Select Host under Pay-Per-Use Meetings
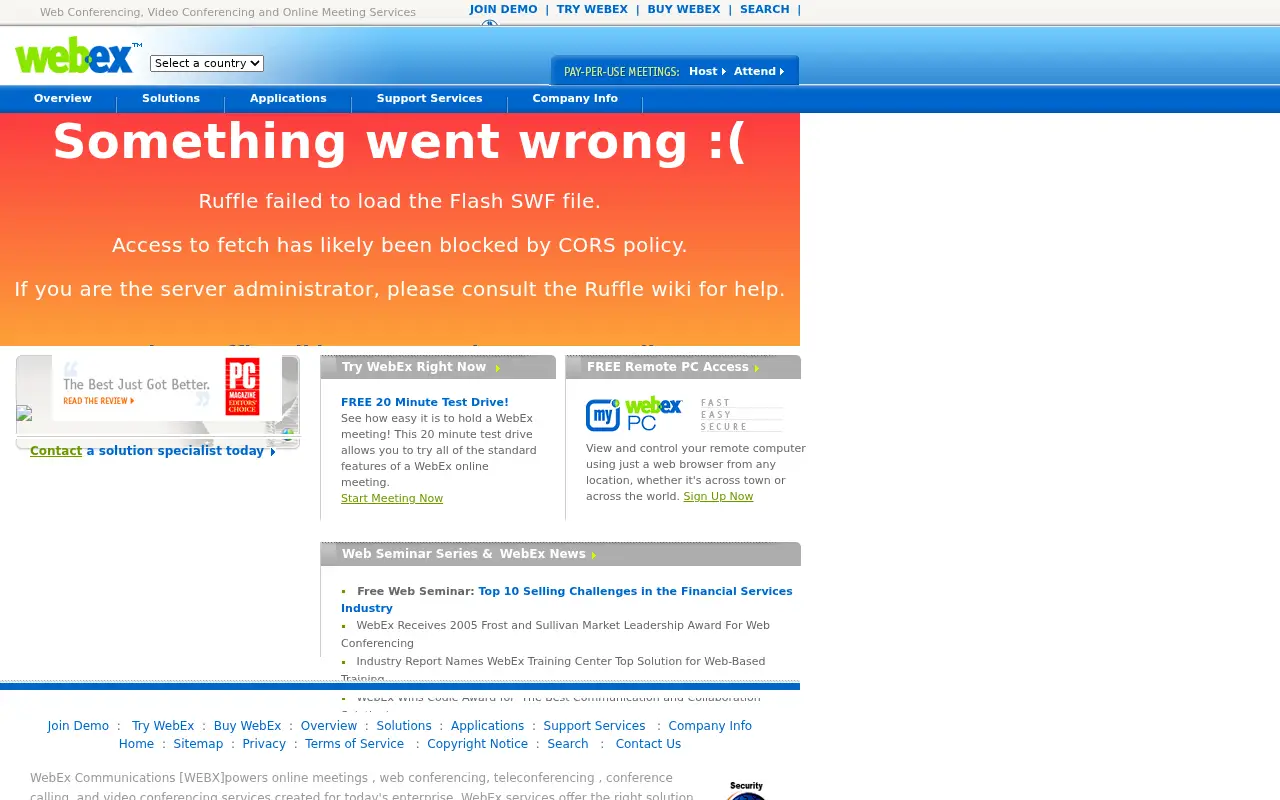This screenshot has width=1280, height=800. click(707, 71)
